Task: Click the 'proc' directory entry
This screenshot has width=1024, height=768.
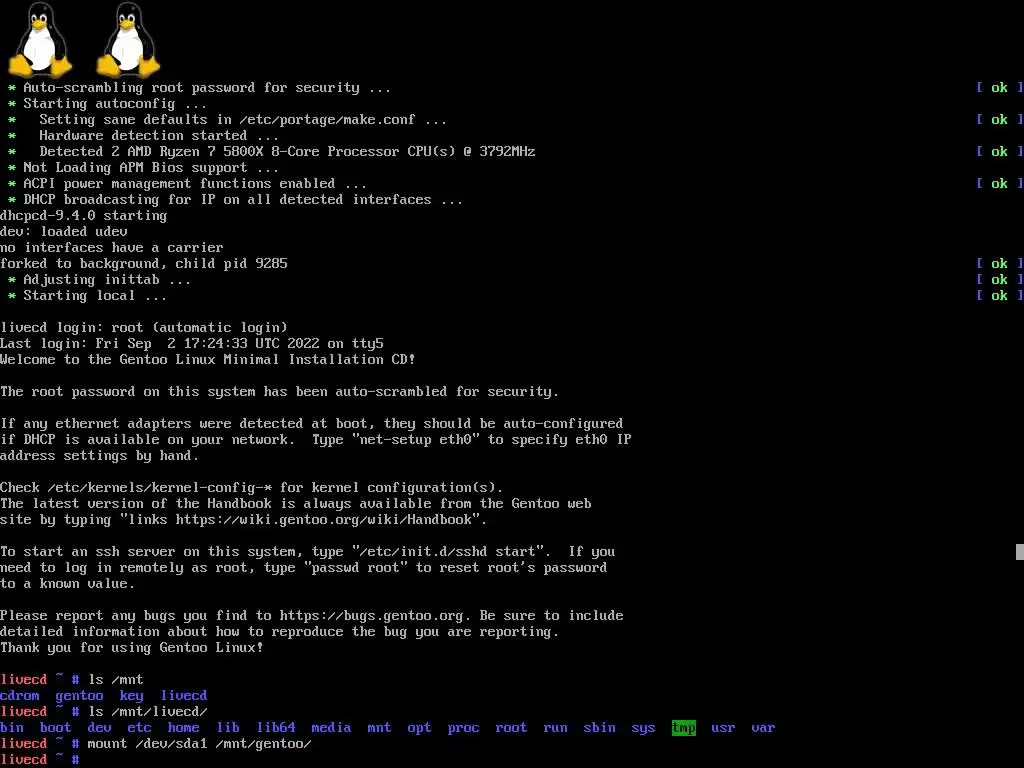Action: pyautogui.click(x=463, y=728)
